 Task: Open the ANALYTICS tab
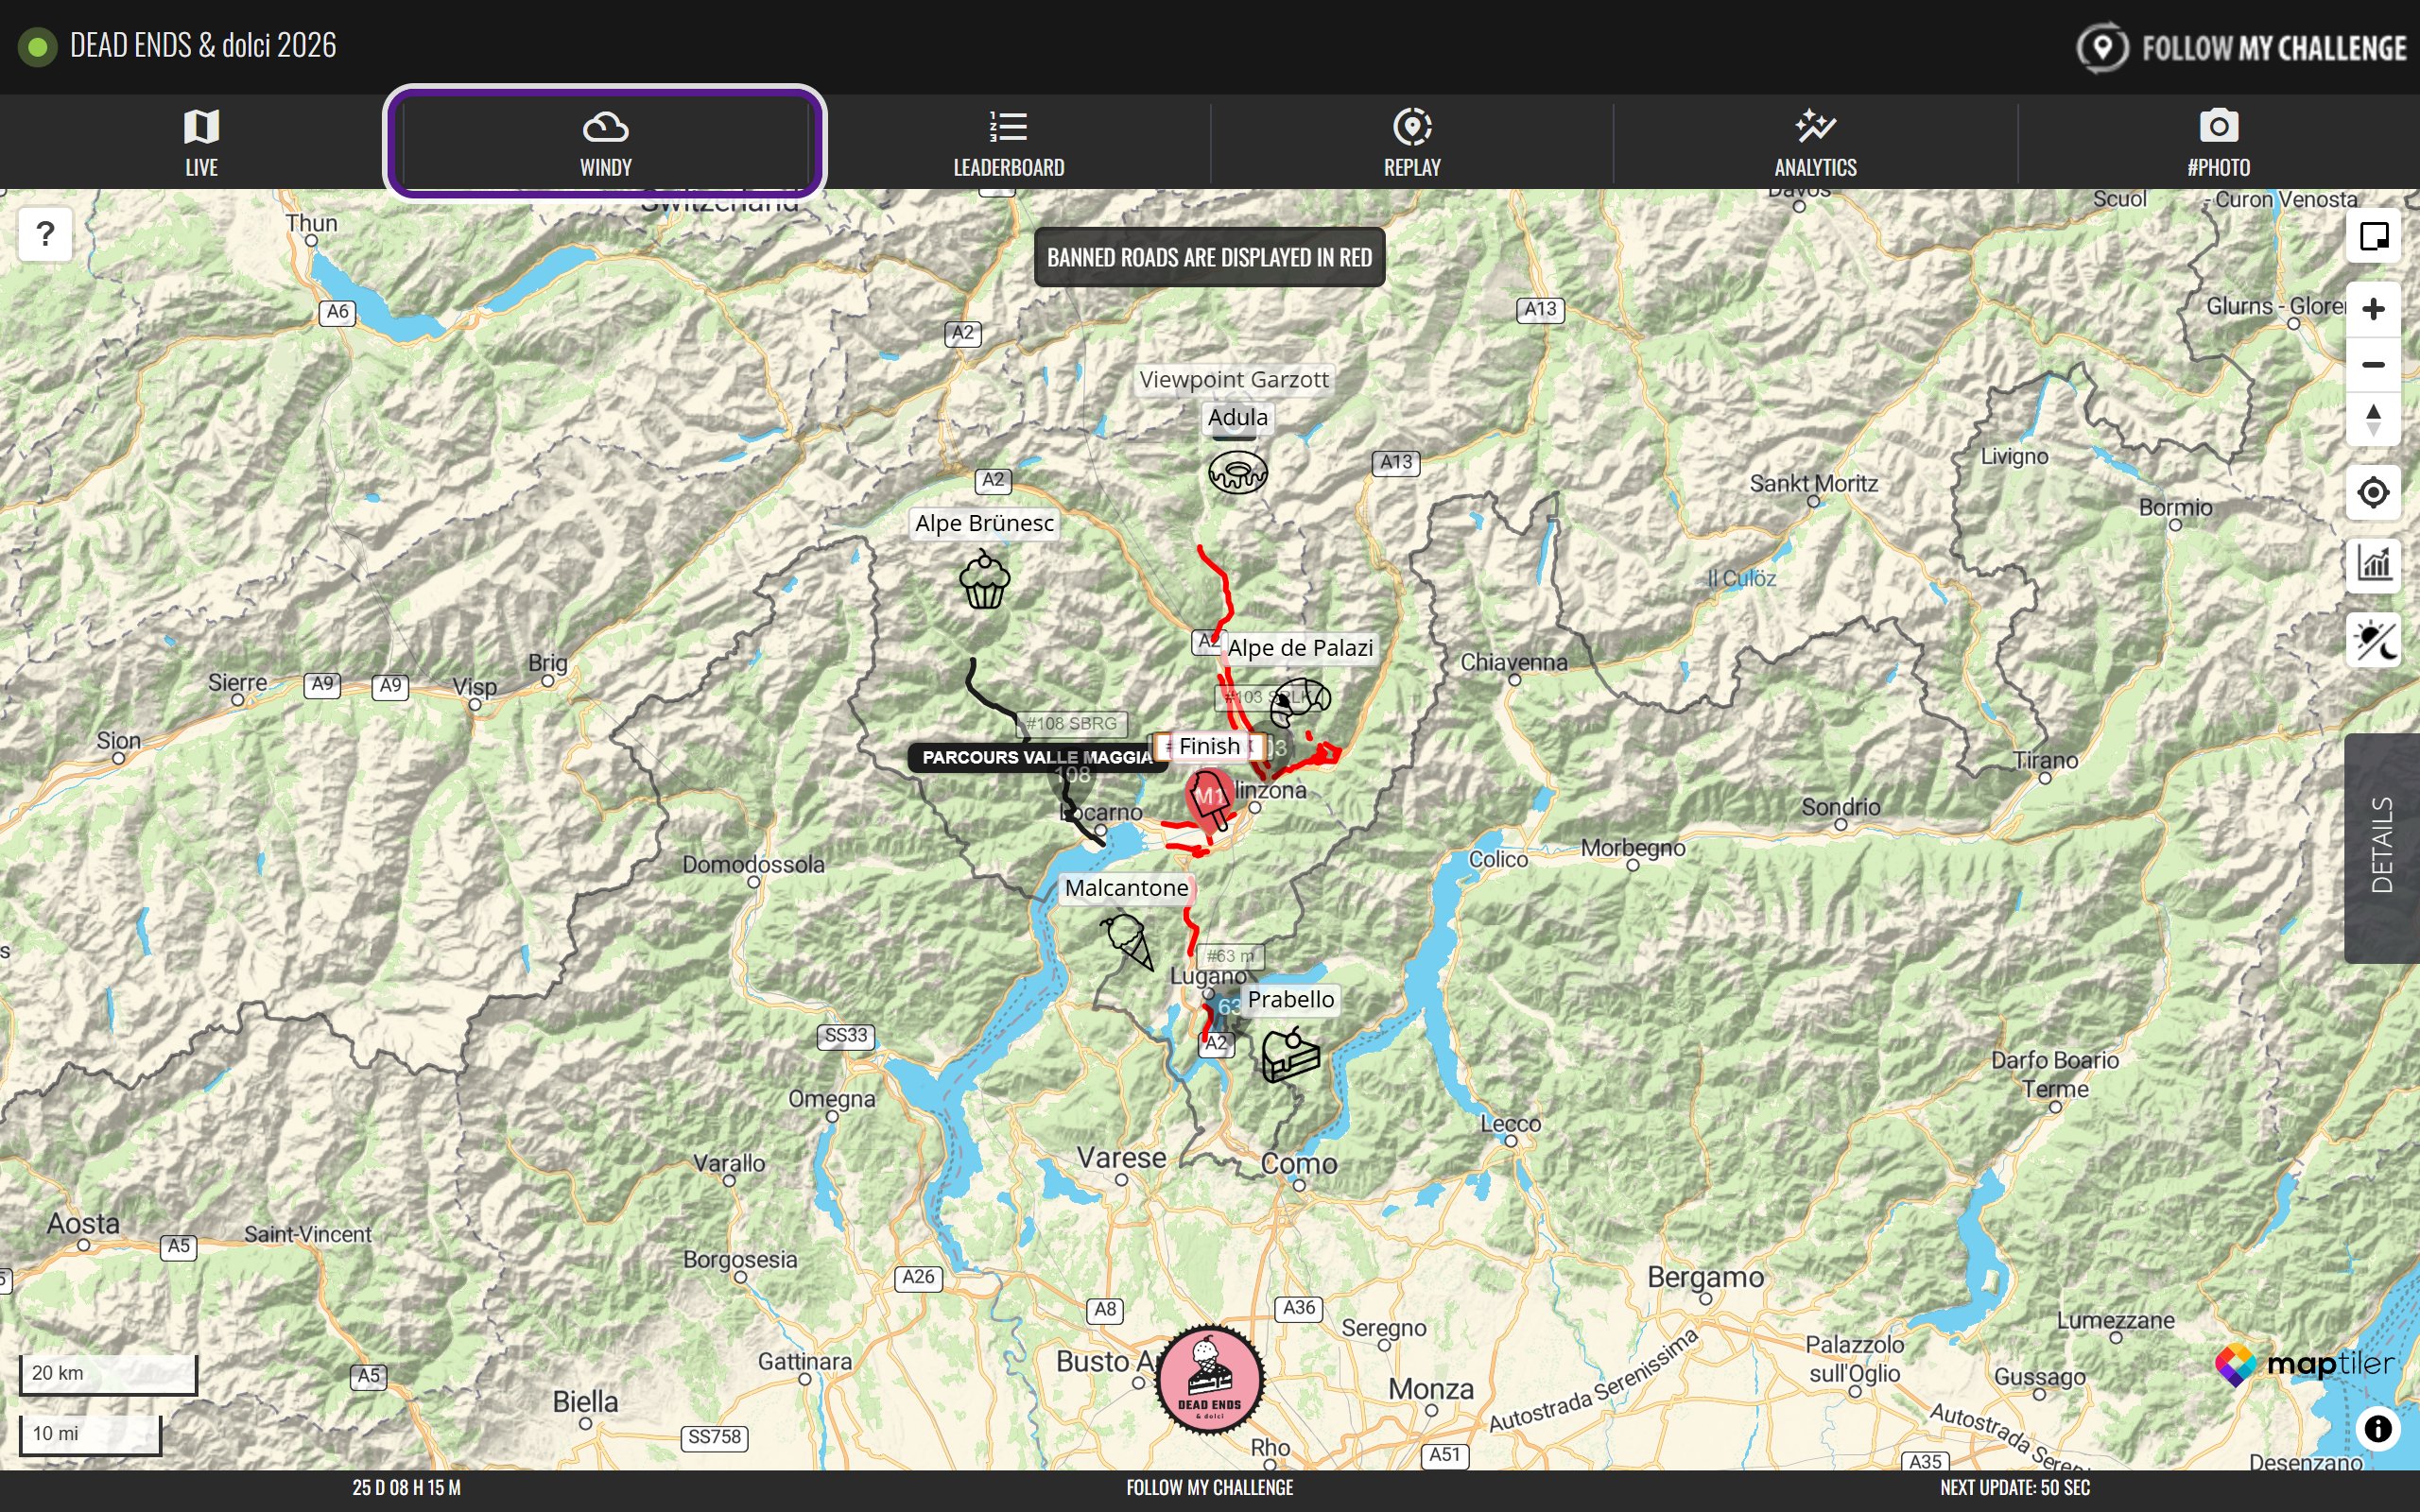click(x=1815, y=142)
